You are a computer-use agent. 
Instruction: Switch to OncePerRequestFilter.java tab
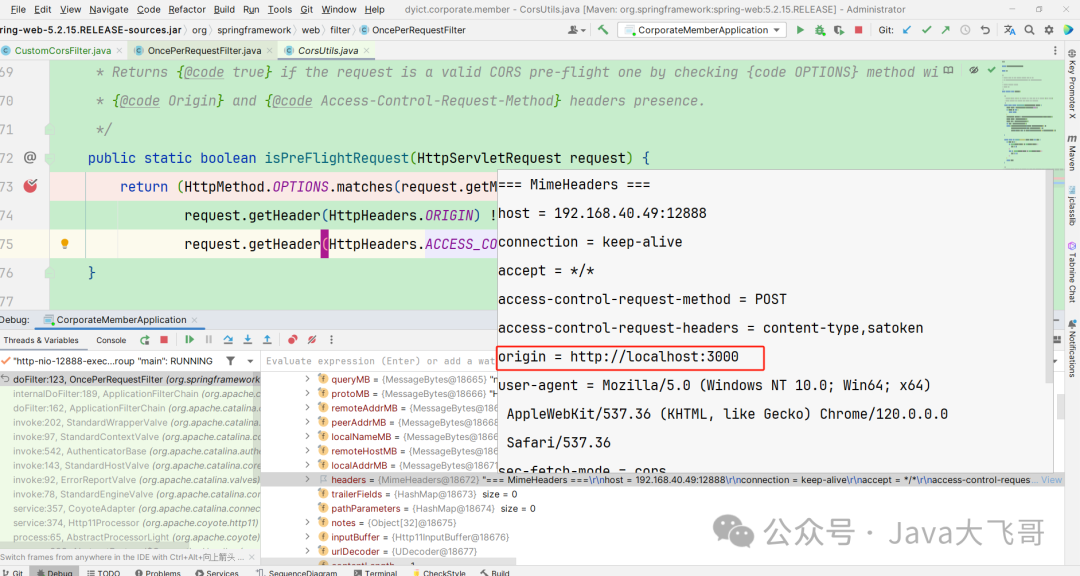coord(204,50)
